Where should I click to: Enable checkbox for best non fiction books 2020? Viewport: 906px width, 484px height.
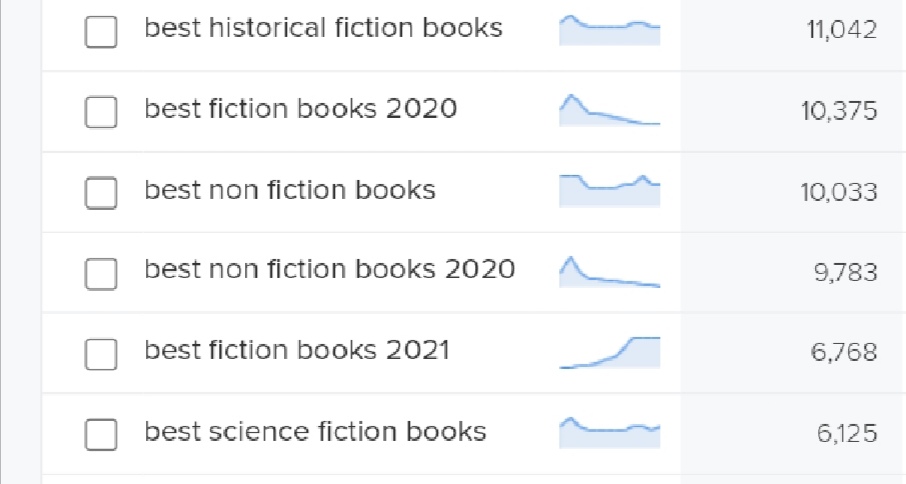click(101, 273)
